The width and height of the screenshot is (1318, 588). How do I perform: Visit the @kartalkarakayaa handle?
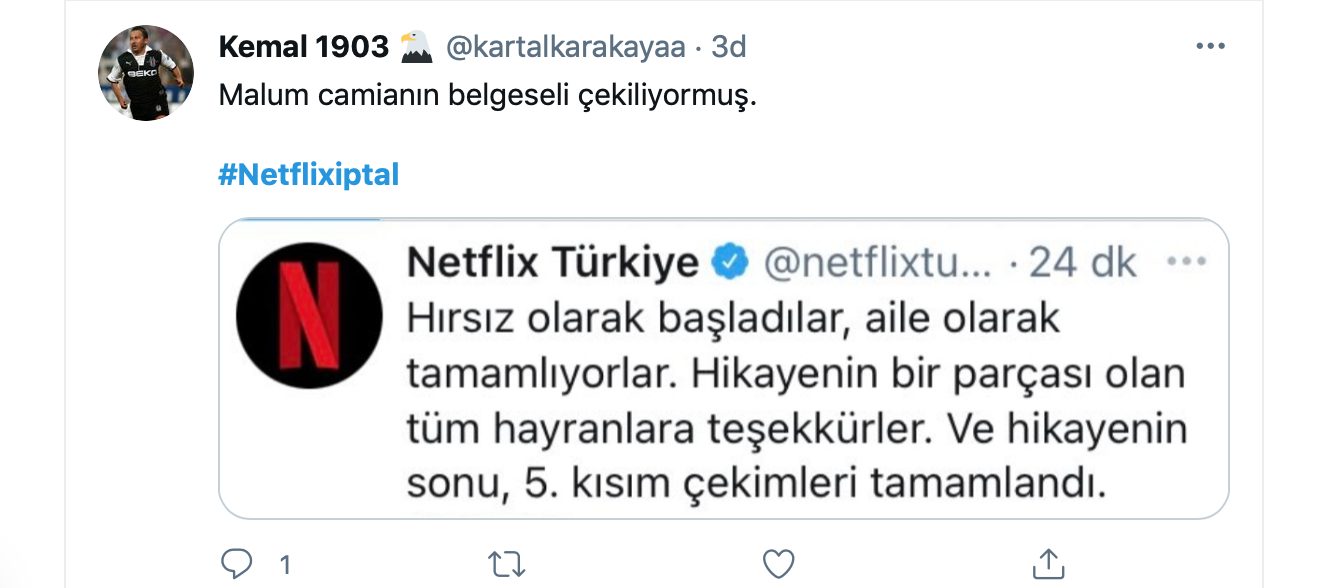pos(566,47)
